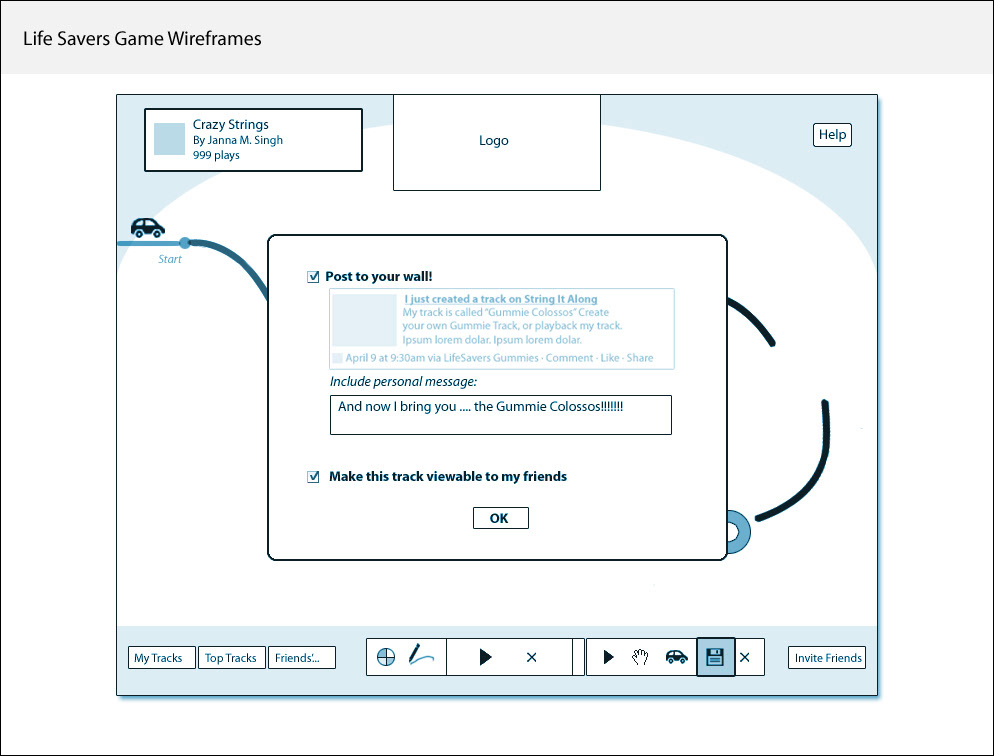Select the pen drawing tool
994x756 pixels.
coord(421,655)
